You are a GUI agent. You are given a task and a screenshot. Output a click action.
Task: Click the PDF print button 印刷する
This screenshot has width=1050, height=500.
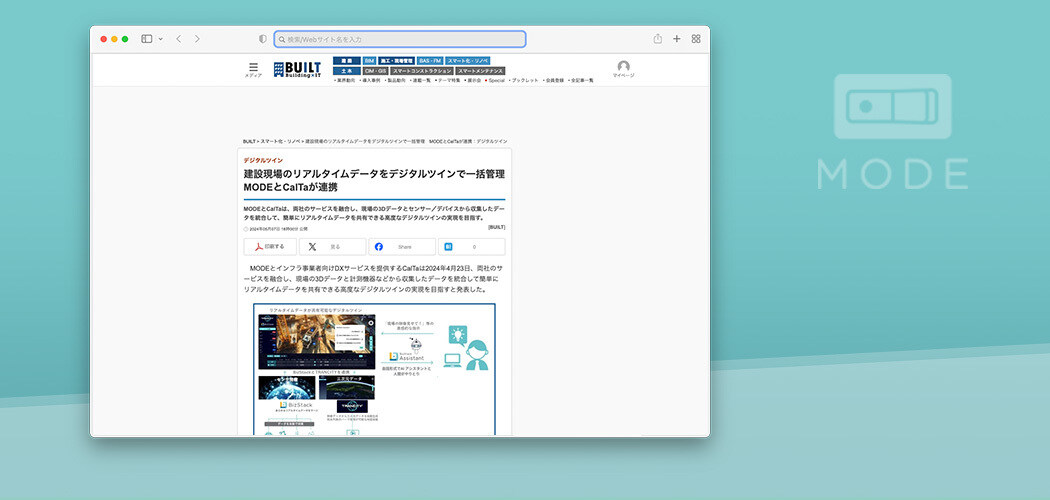[270, 246]
